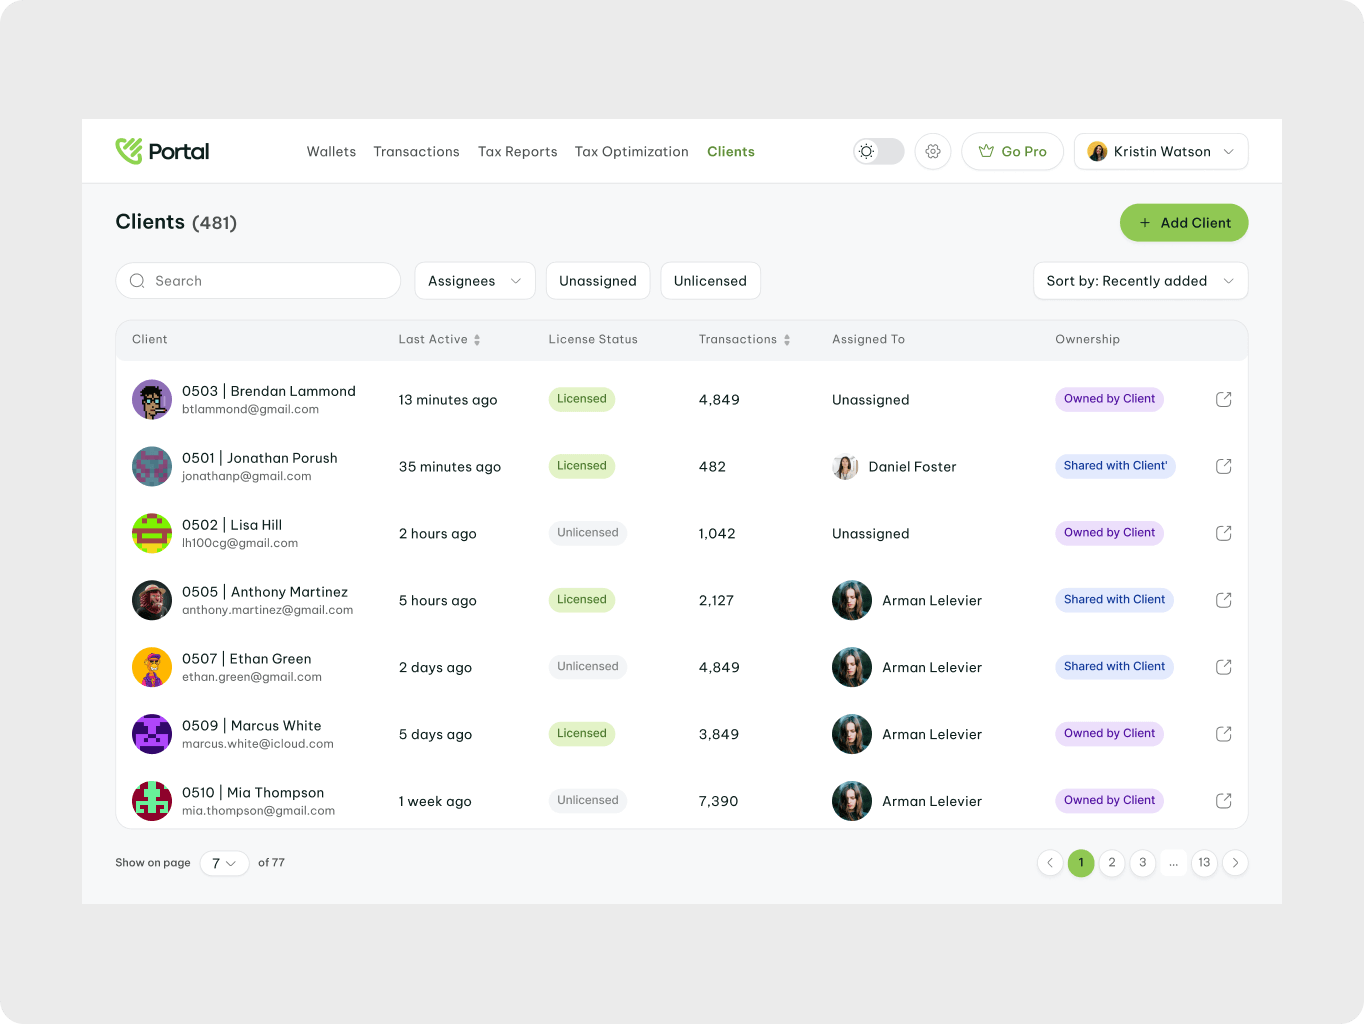1364x1024 pixels.
Task: Go to the Wallets section
Action: point(331,151)
